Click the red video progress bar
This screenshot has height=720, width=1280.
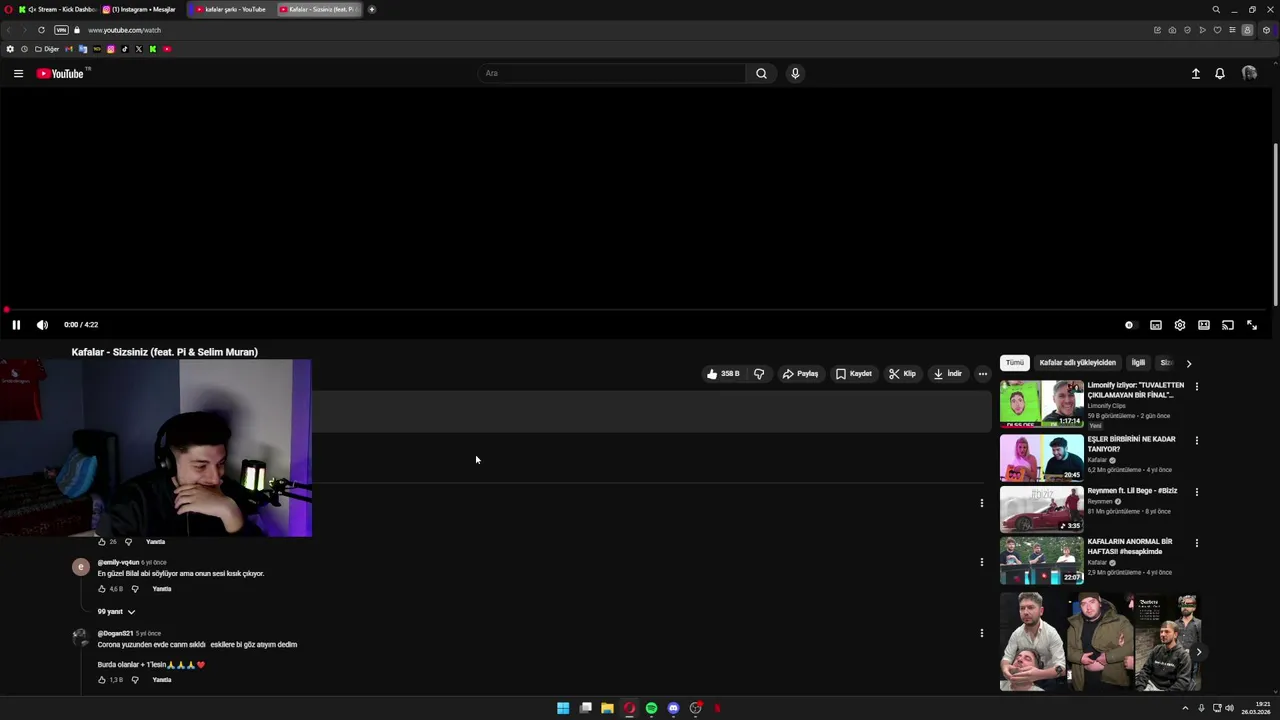tap(636, 310)
